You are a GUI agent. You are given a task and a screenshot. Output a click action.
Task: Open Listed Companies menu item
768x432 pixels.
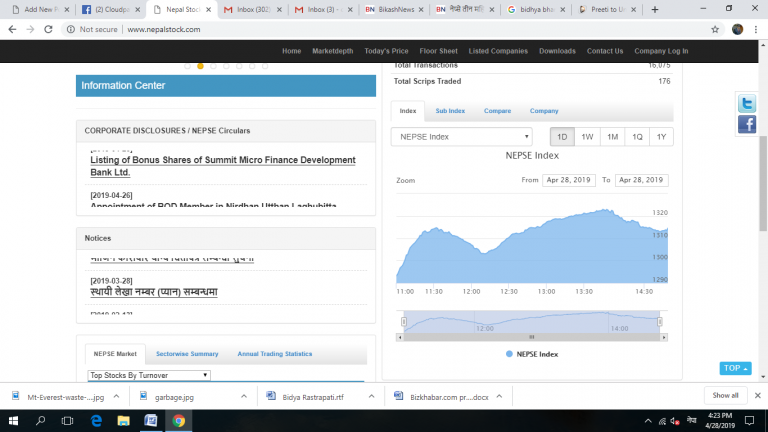point(498,51)
